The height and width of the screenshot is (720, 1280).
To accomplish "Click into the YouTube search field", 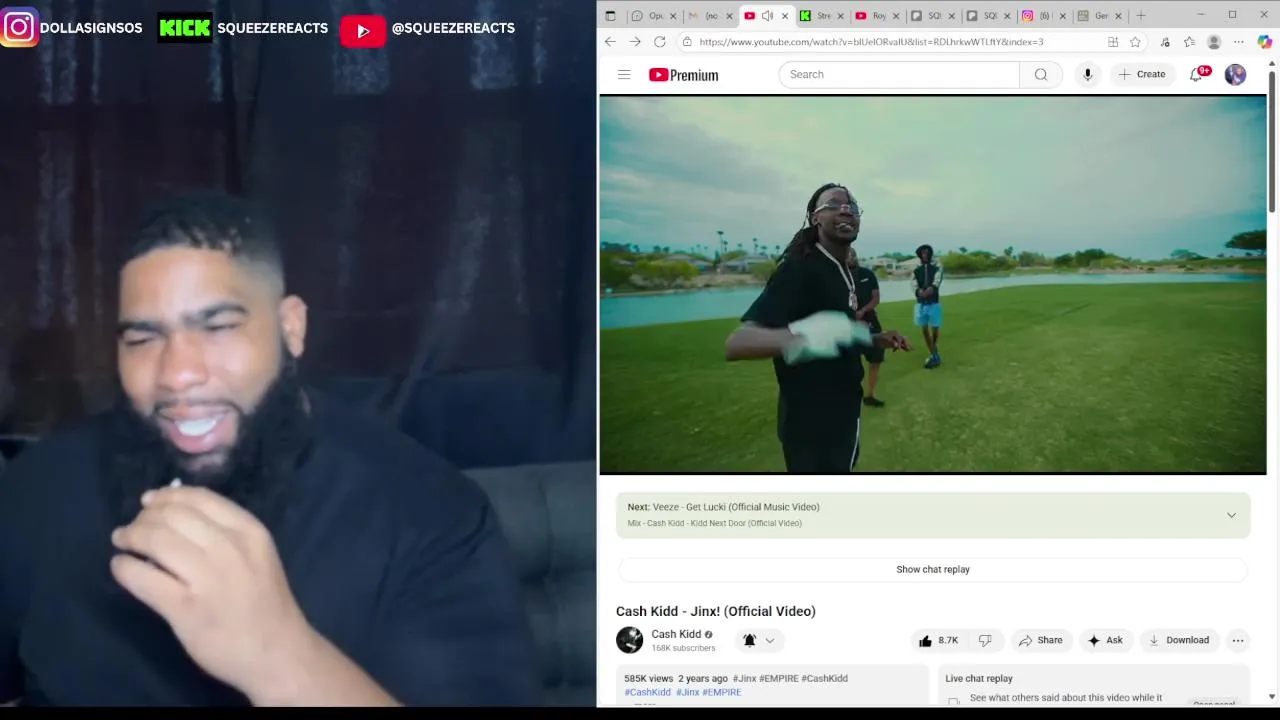I will tap(899, 75).
